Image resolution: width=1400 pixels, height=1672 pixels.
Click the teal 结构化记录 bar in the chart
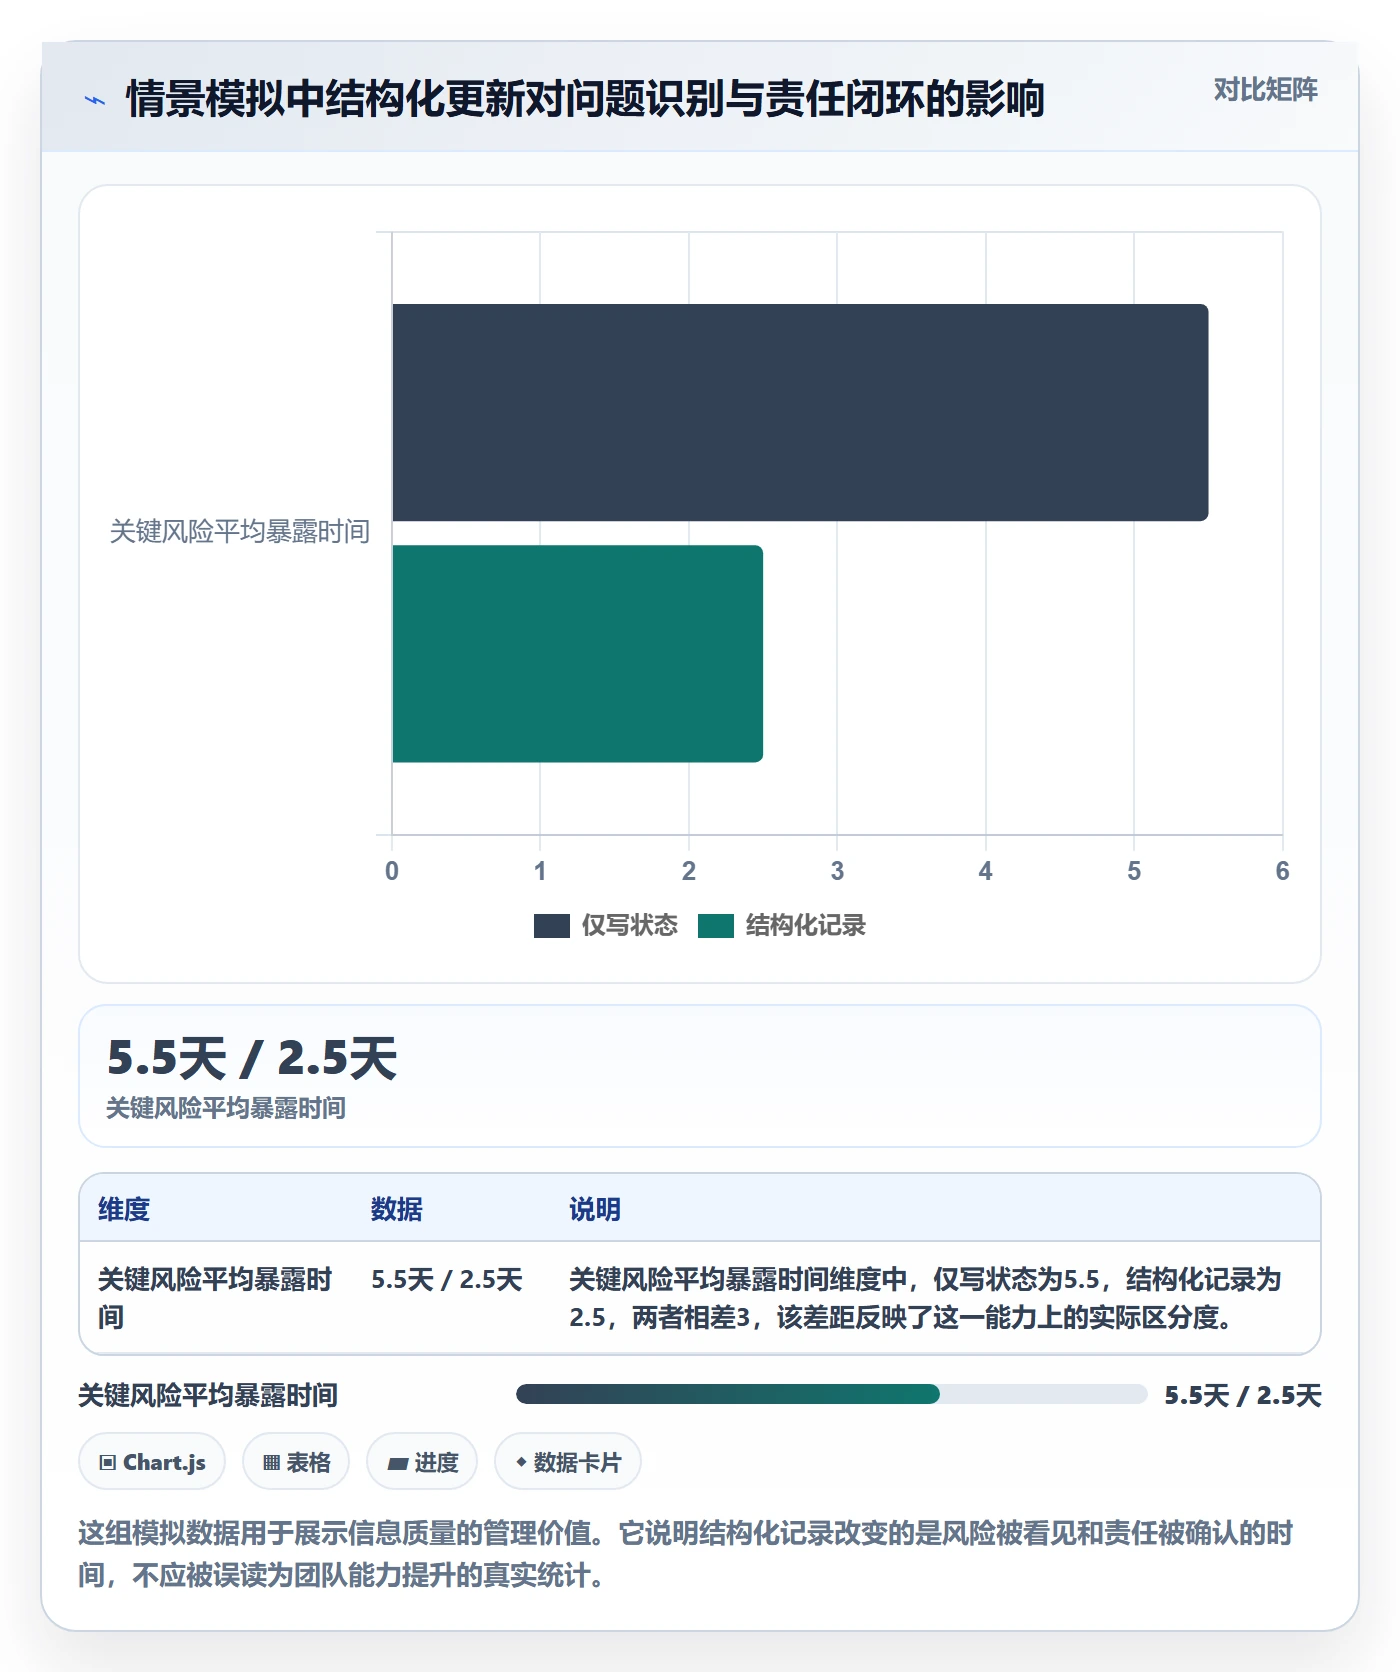(x=577, y=653)
